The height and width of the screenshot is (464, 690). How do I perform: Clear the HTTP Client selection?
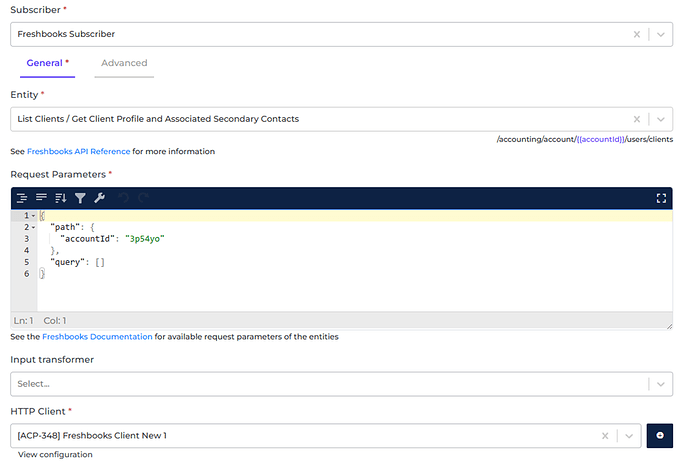(x=605, y=436)
